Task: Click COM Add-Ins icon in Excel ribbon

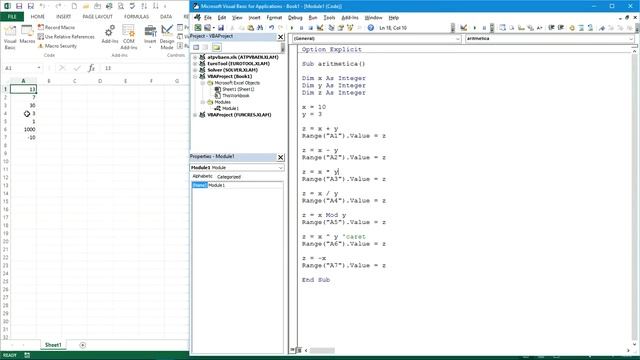Action: [129, 37]
